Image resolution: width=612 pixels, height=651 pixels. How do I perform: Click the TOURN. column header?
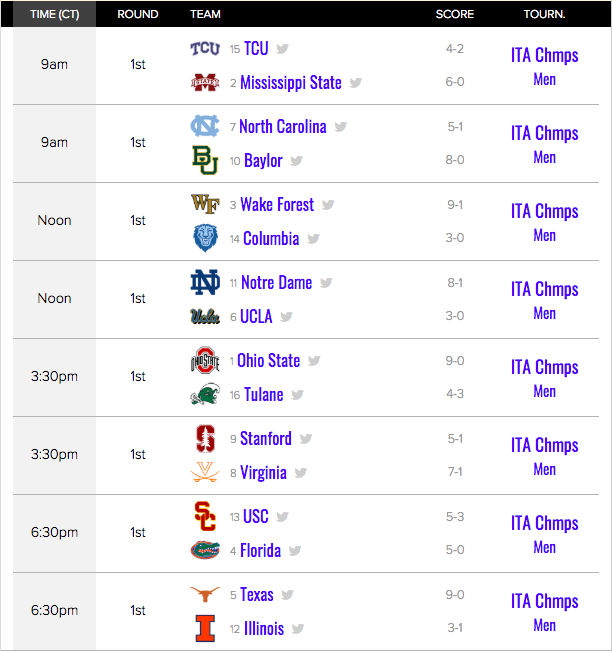point(544,14)
